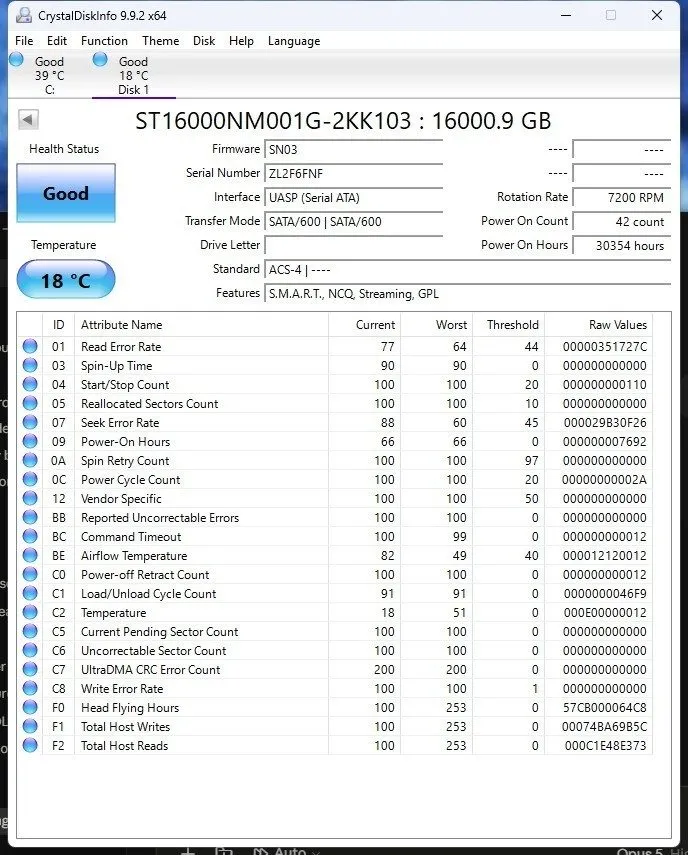Click the status orb for Current Pending Sector Count
The image size is (688, 855).
click(30, 631)
